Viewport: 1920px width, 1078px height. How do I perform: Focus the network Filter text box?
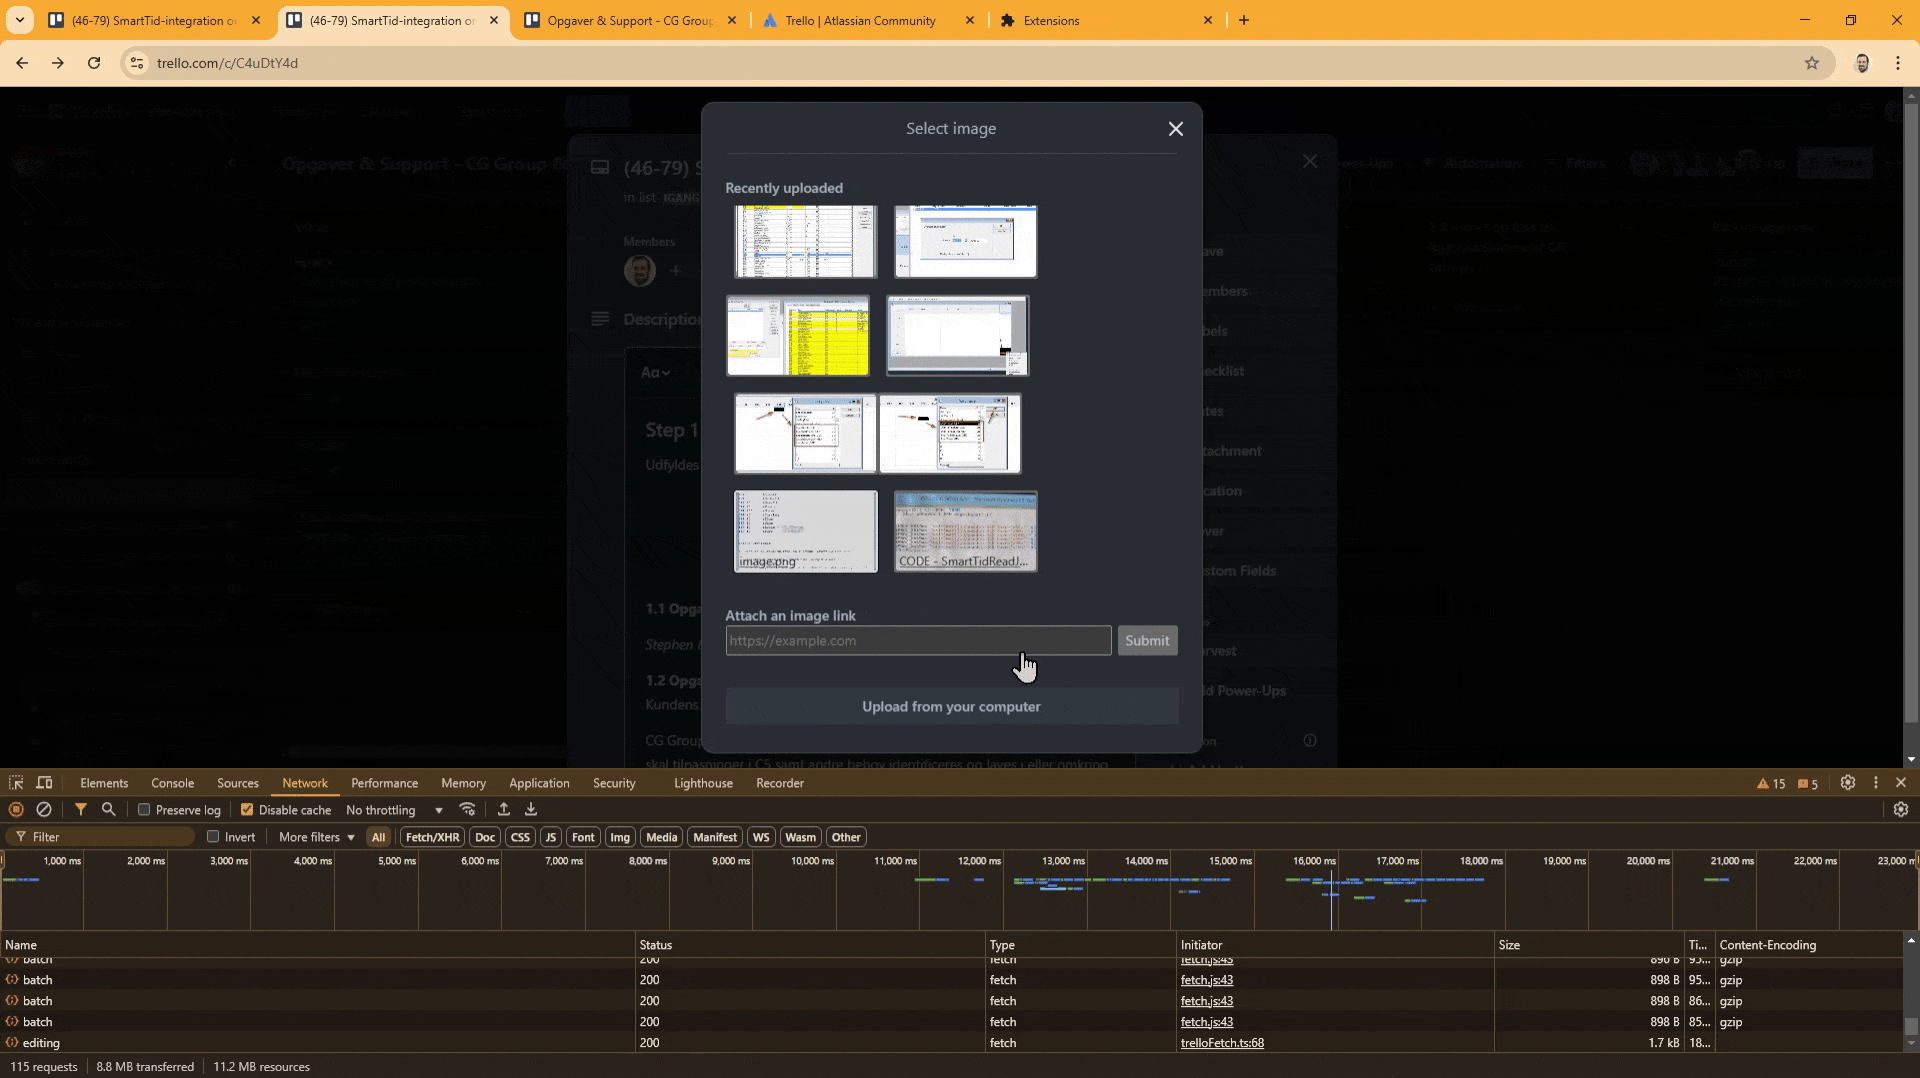coord(100,837)
